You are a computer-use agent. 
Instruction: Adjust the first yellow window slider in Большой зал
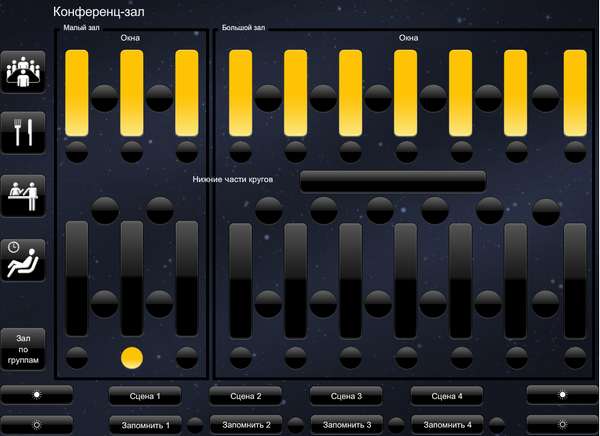(241, 93)
